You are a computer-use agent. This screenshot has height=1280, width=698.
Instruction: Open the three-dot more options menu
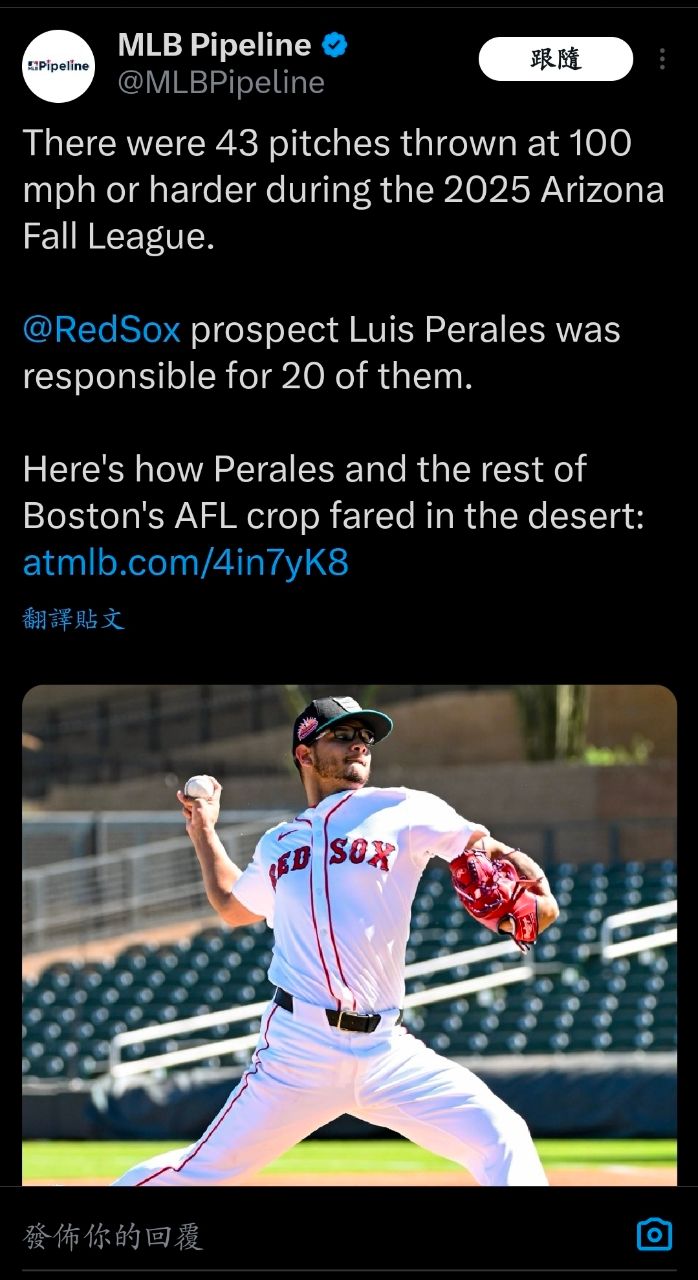(661, 59)
